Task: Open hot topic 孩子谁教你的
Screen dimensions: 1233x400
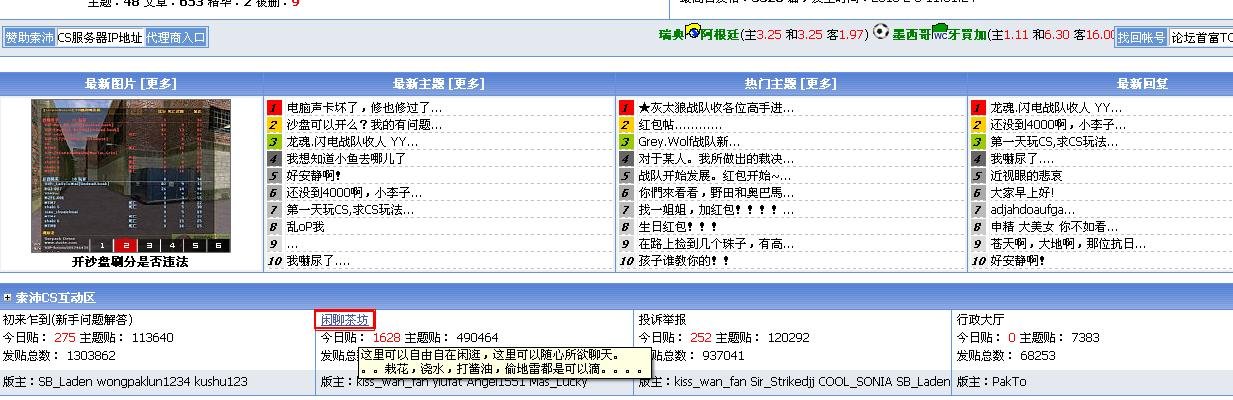Action: pyautogui.click(x=684, y=261)
